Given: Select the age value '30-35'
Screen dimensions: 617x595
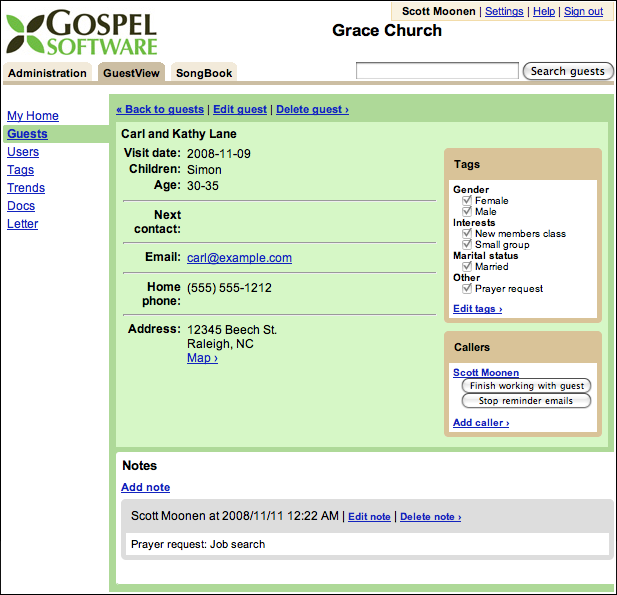Looking at the screenshot, I should pos(203,186).
